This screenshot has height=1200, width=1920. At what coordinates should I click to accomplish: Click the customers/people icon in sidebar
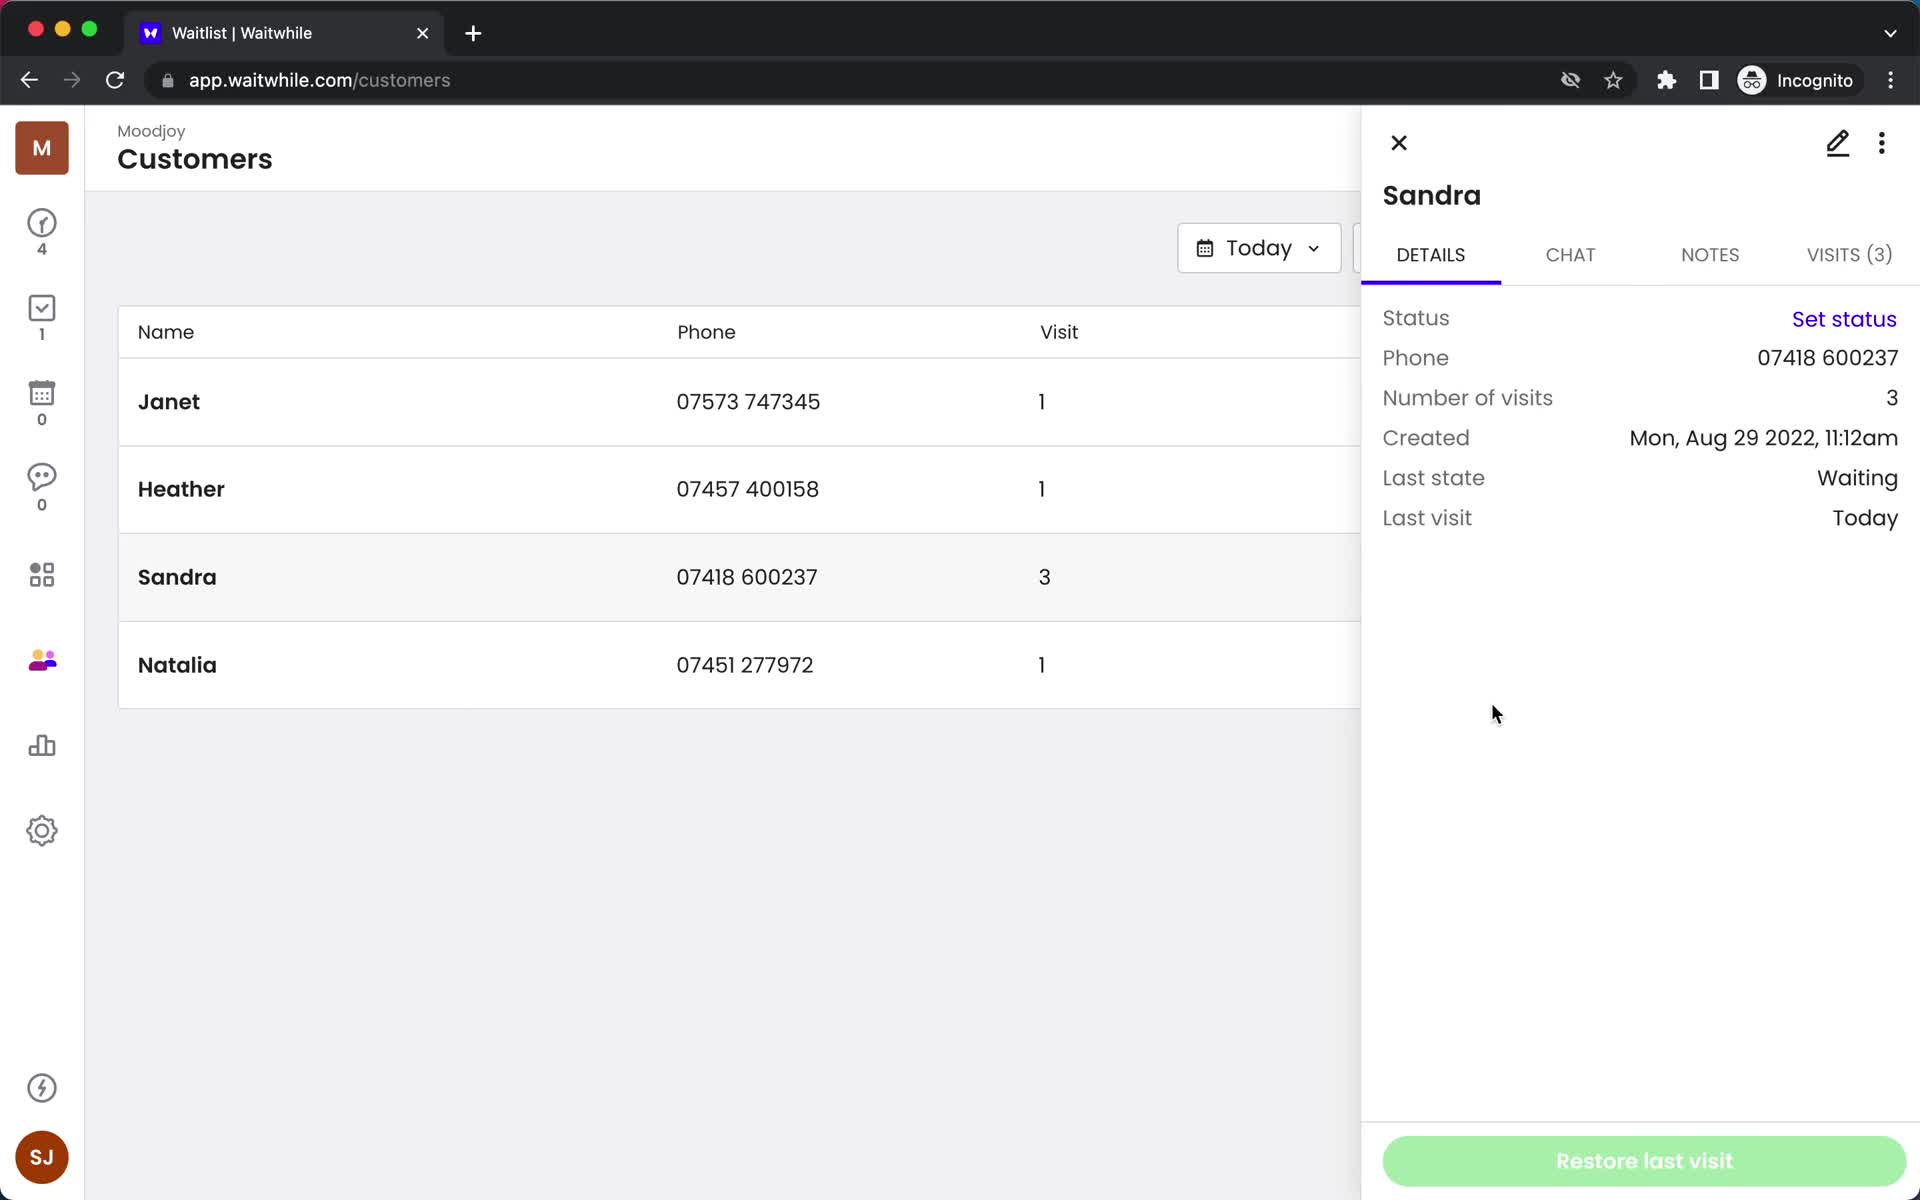pyautogui.click(x=41, y=659)
